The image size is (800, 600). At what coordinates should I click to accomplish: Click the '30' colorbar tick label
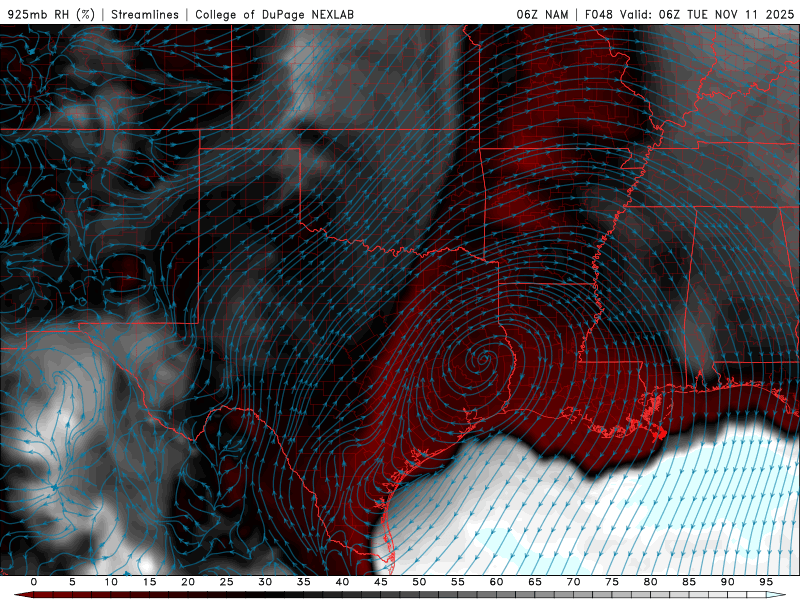[265, 582]
